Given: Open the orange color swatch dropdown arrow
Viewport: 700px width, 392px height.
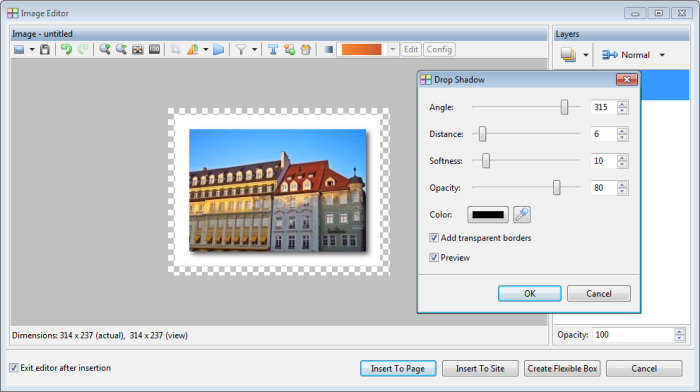Looking at the screenshot, I should coord(392,50).
